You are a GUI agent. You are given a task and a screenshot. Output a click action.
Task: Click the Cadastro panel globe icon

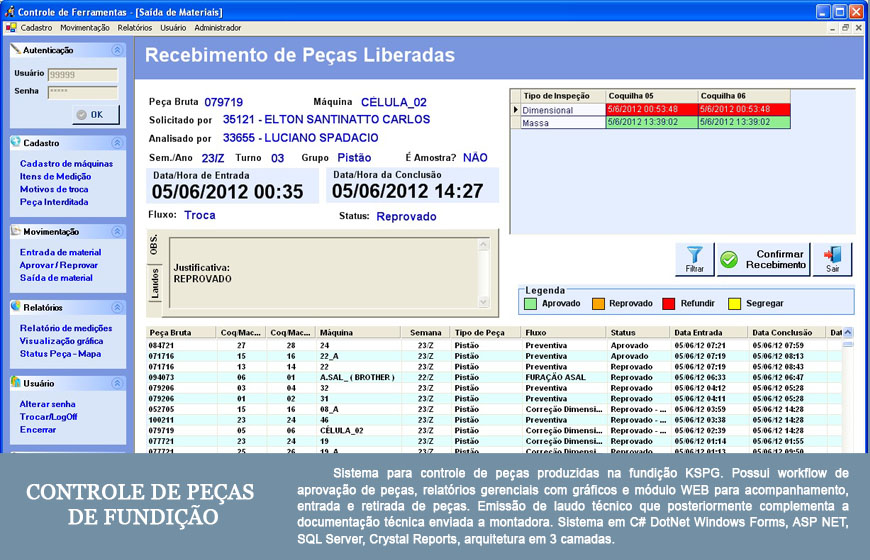point(16,142)
